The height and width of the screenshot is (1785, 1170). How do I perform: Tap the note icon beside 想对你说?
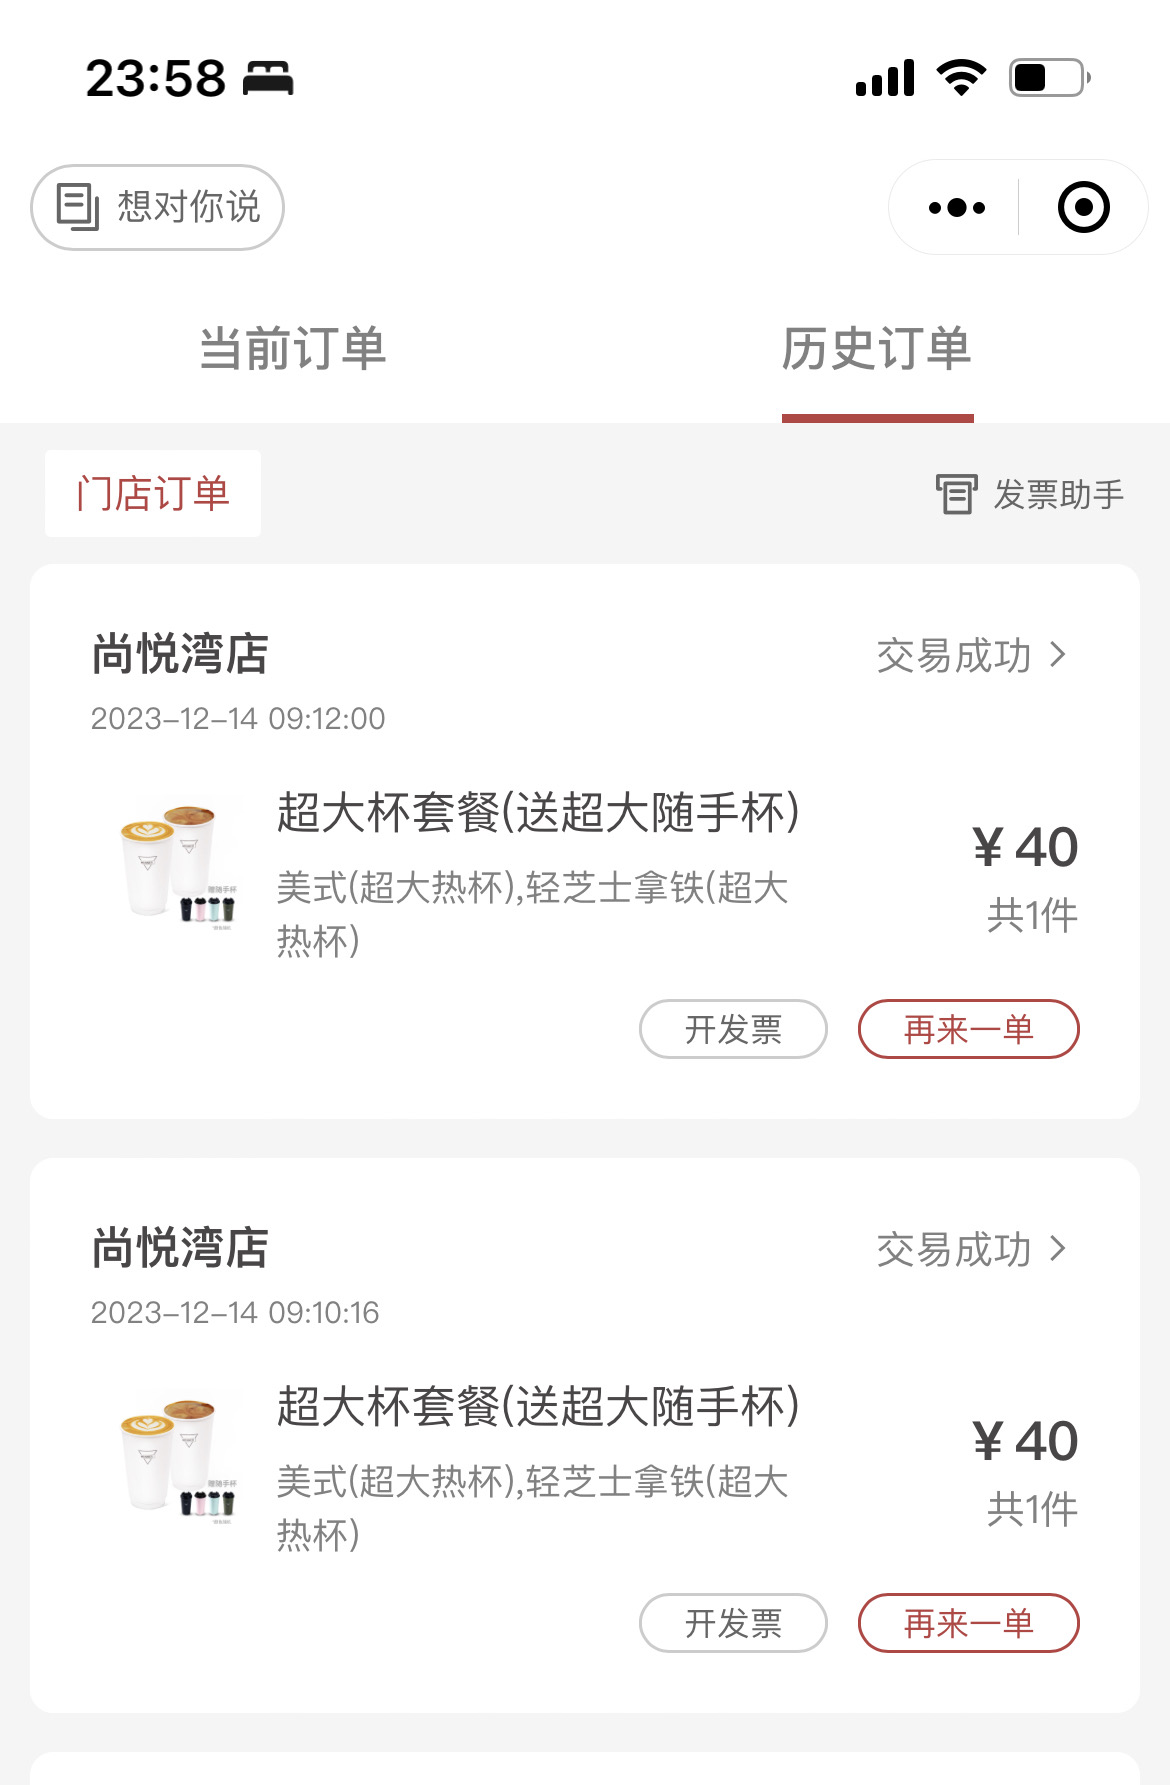[x=78, y=207]
